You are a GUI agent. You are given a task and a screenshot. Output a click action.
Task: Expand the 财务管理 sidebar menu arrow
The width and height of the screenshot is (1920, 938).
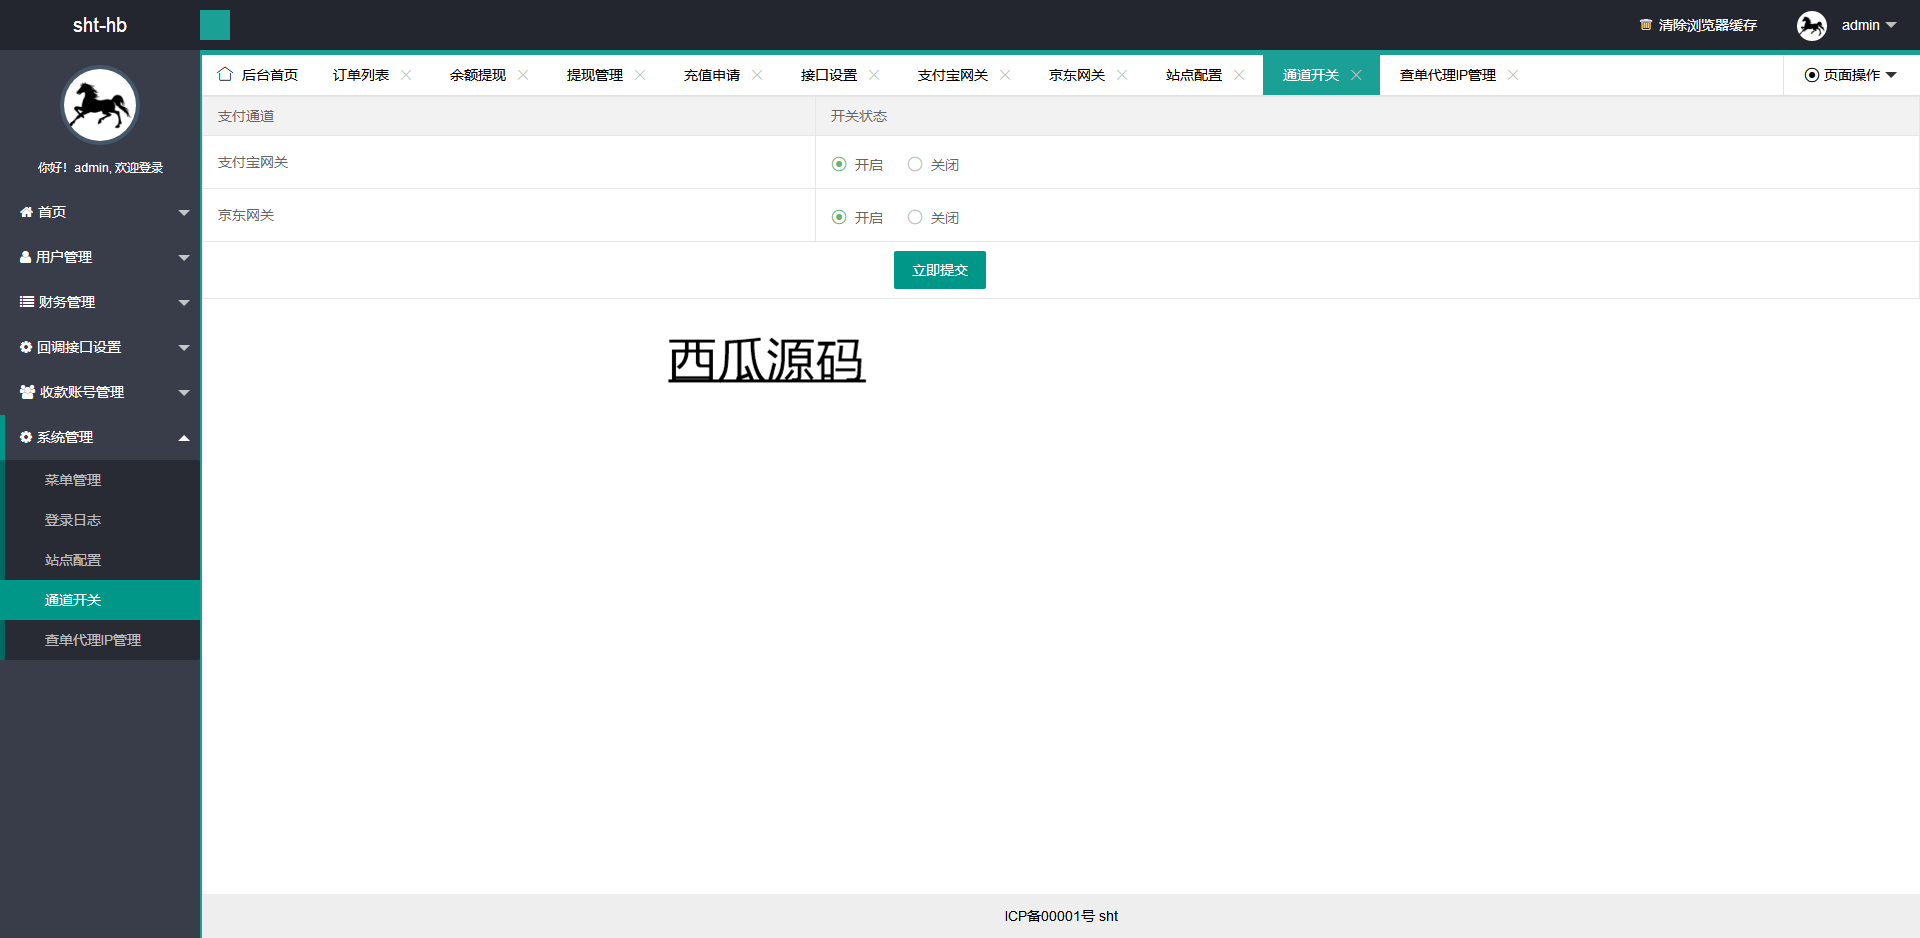[184, 303]
